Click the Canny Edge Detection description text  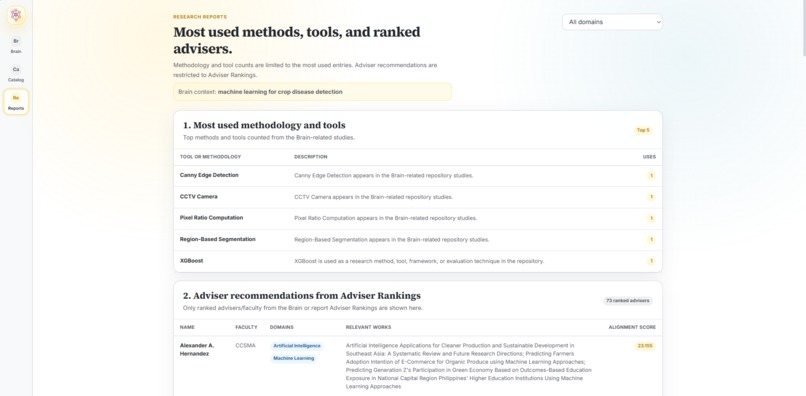[383, 176]
